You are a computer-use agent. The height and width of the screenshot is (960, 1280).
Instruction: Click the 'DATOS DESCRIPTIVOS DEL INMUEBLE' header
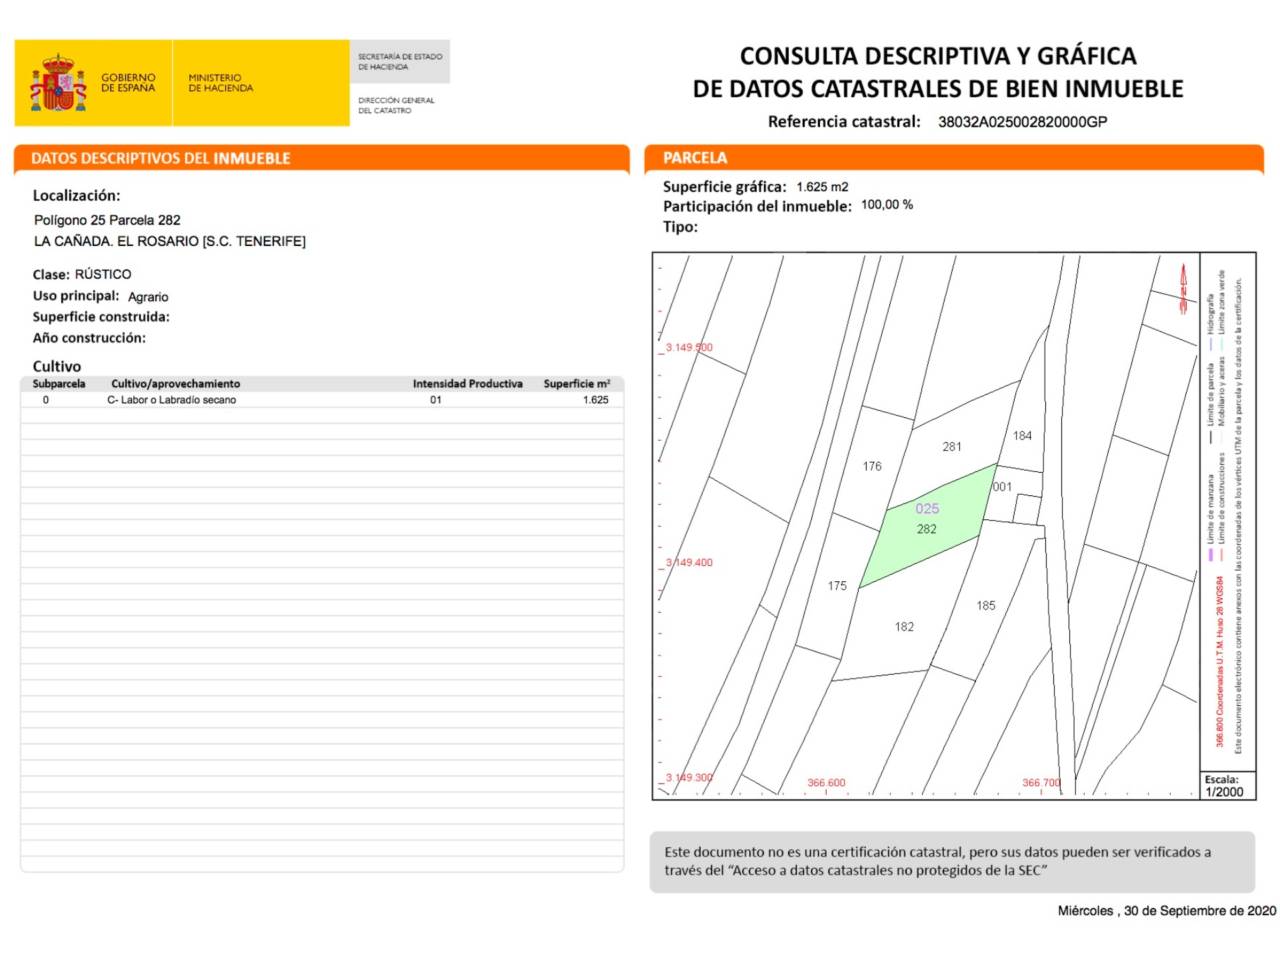pos(160,158)
